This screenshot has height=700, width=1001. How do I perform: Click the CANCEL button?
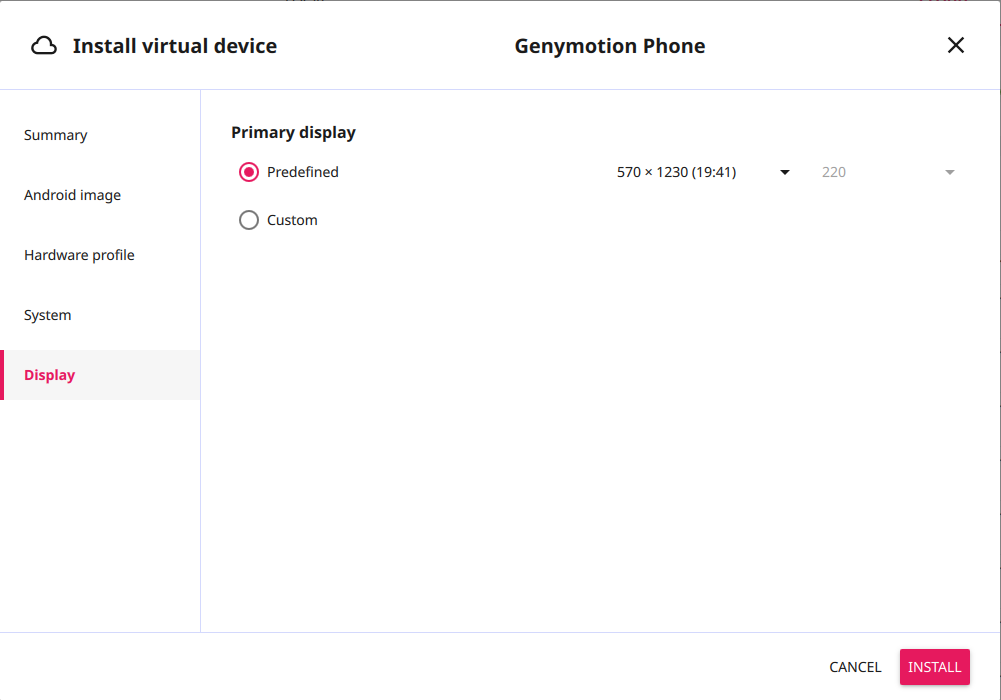point(855,667)
